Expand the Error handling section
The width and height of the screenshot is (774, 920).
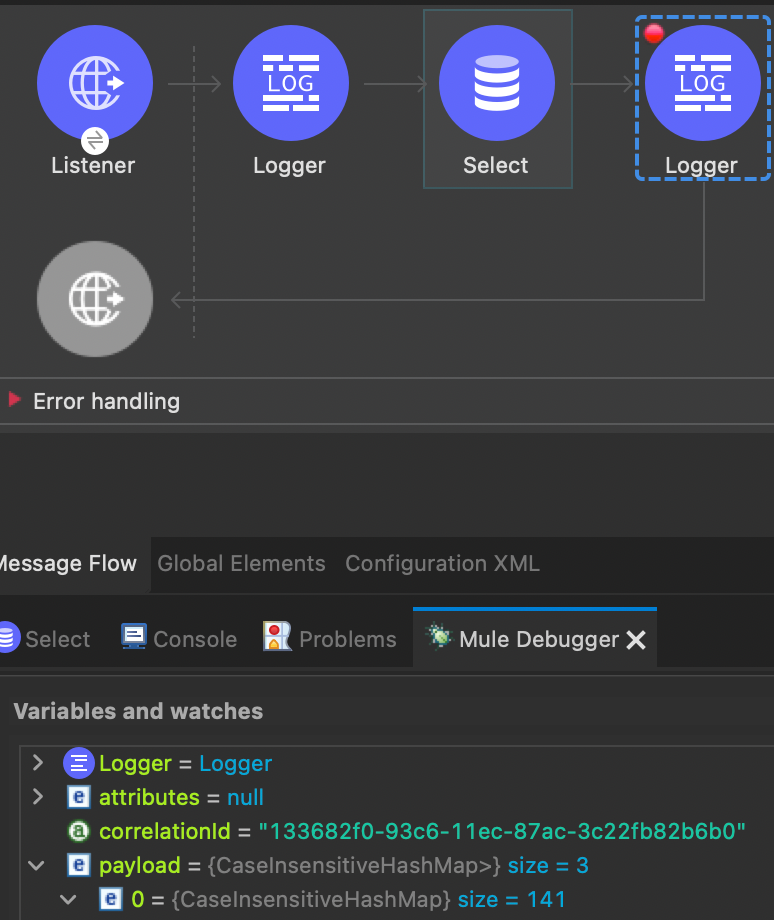[13, 401]
